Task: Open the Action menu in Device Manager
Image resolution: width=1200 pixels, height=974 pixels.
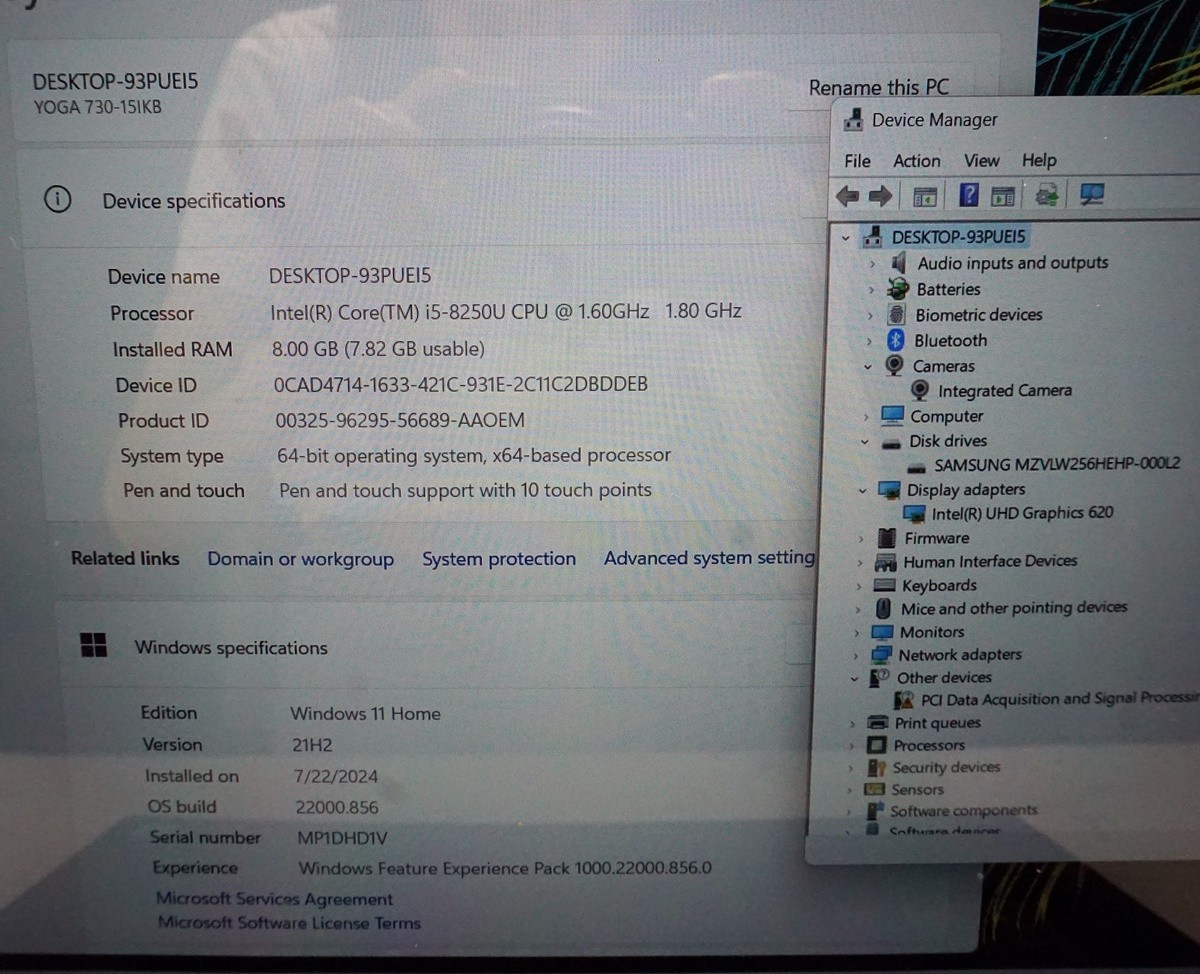Action: 917,161
